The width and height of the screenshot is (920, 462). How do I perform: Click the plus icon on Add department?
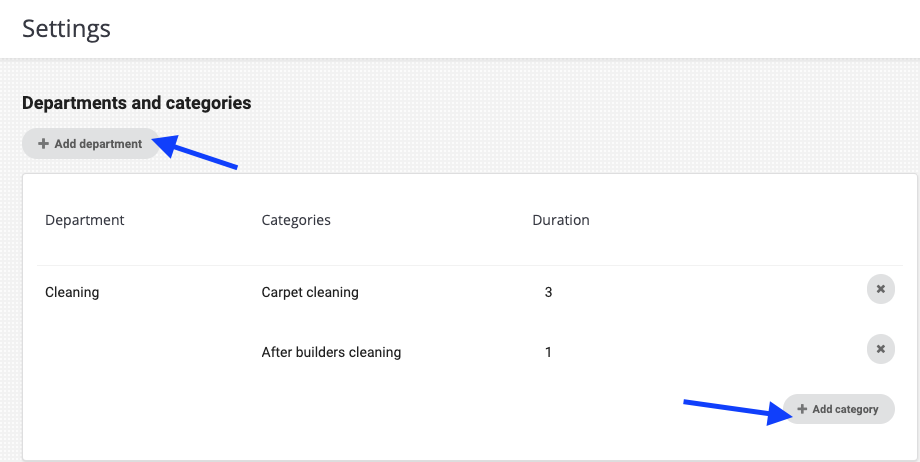[43, 144]
